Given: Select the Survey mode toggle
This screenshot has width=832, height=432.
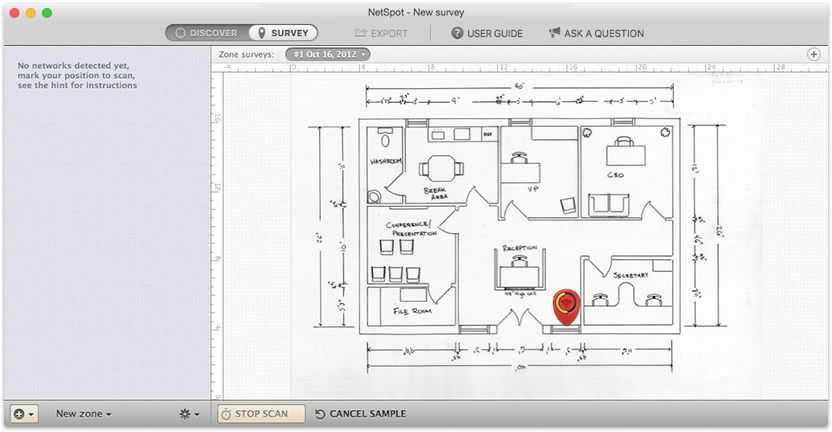Looking at the screenshot, I should pos(283,33).
